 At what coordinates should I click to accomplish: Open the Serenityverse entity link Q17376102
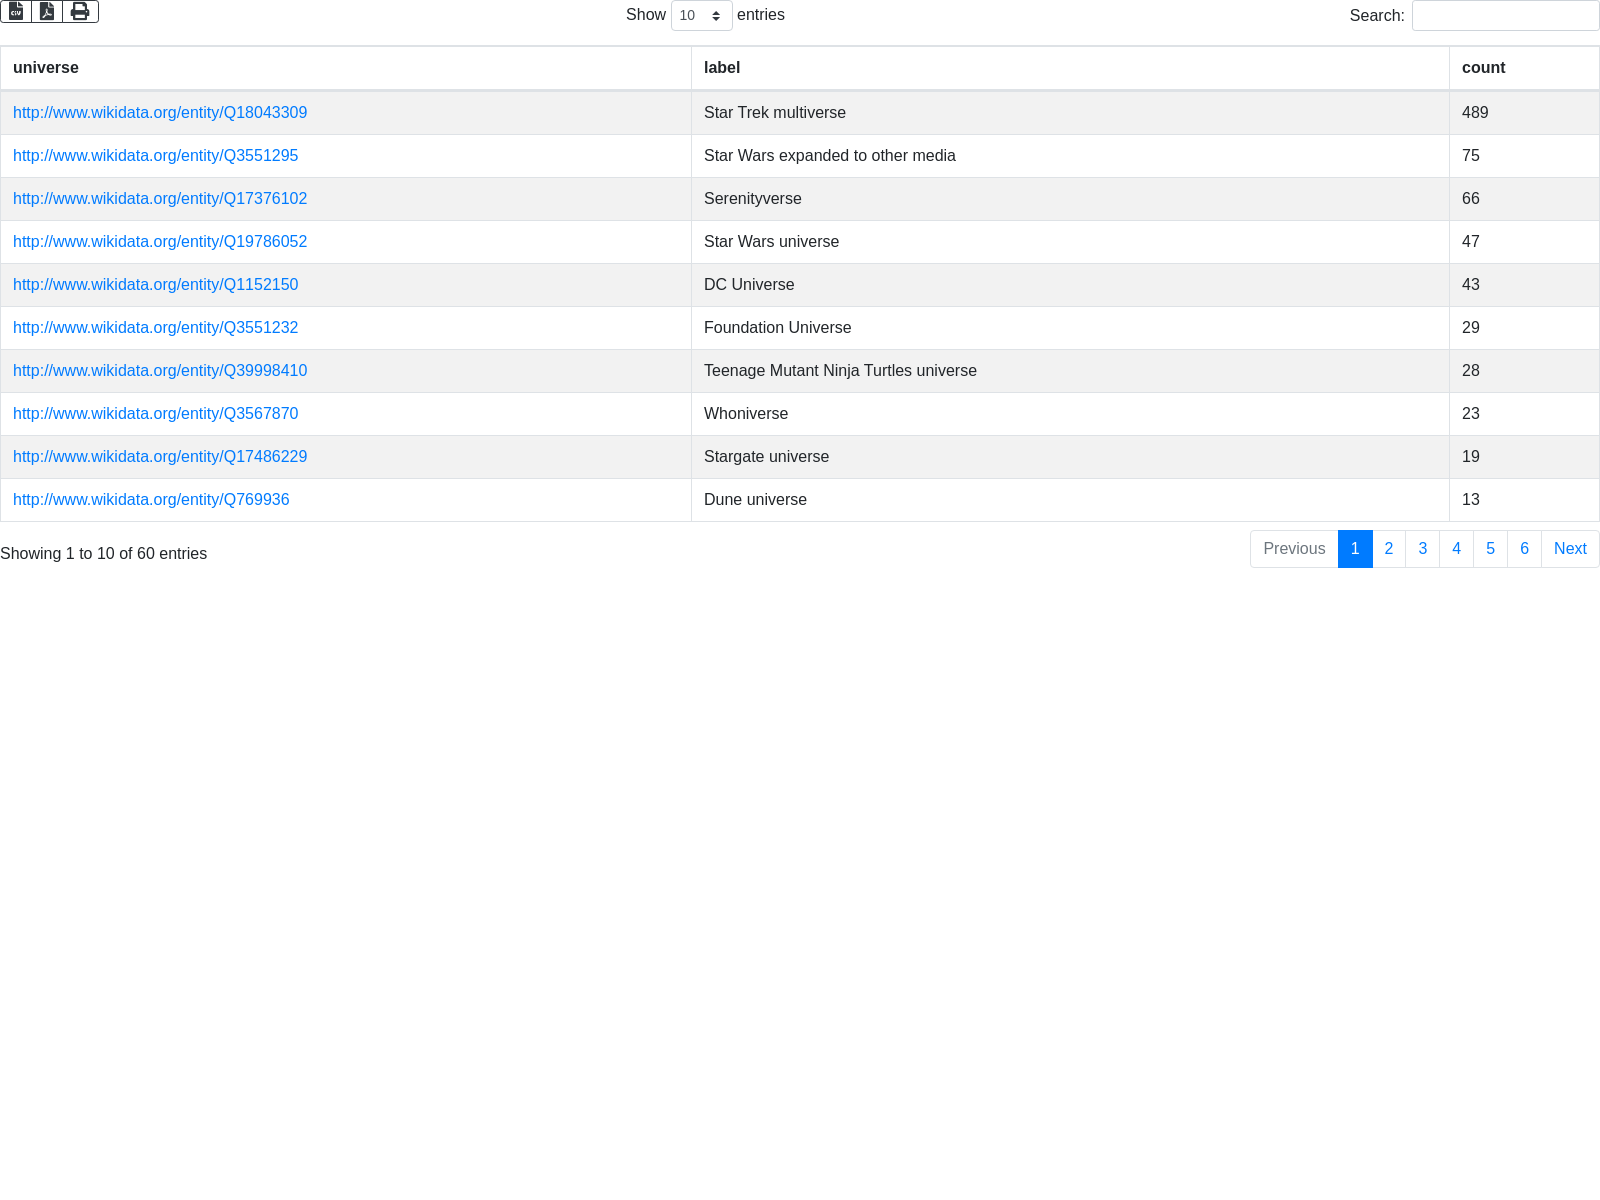point(160,199)
